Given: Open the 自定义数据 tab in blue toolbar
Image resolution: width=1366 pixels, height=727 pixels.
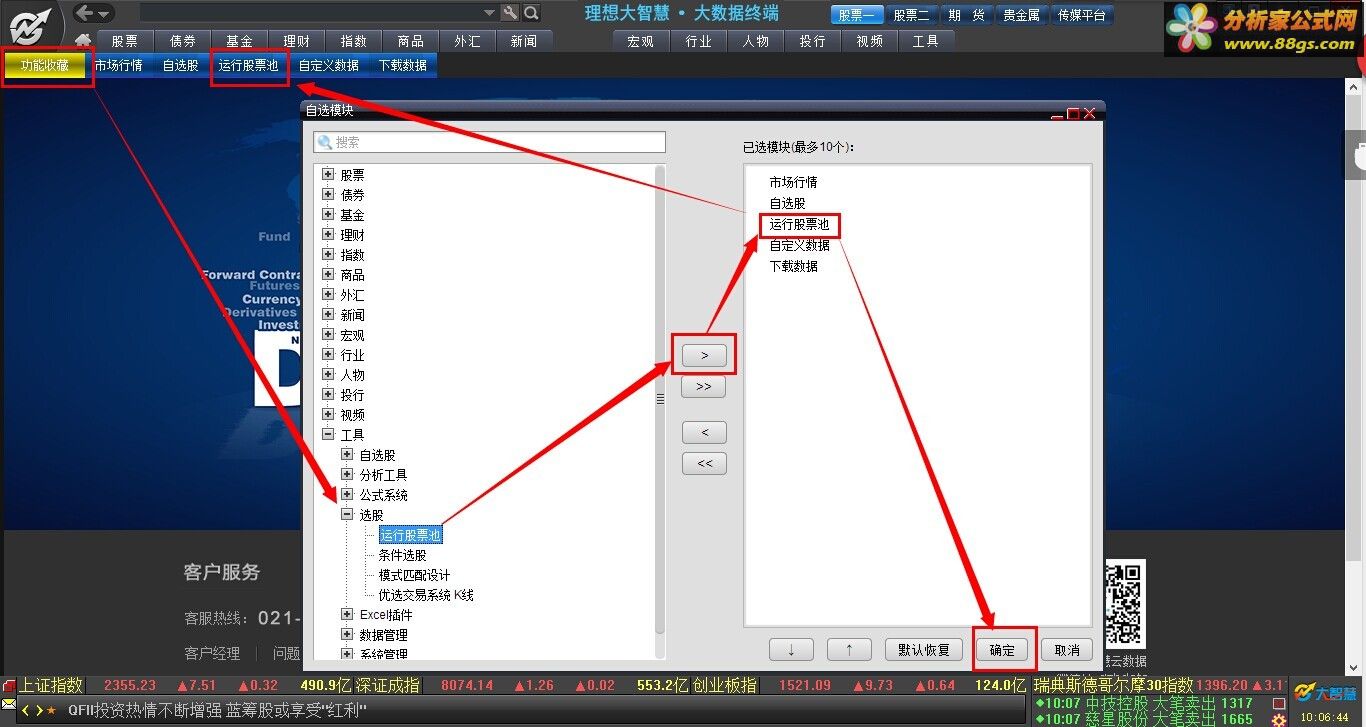Looking at the screenshot, I should pos(328,65).
